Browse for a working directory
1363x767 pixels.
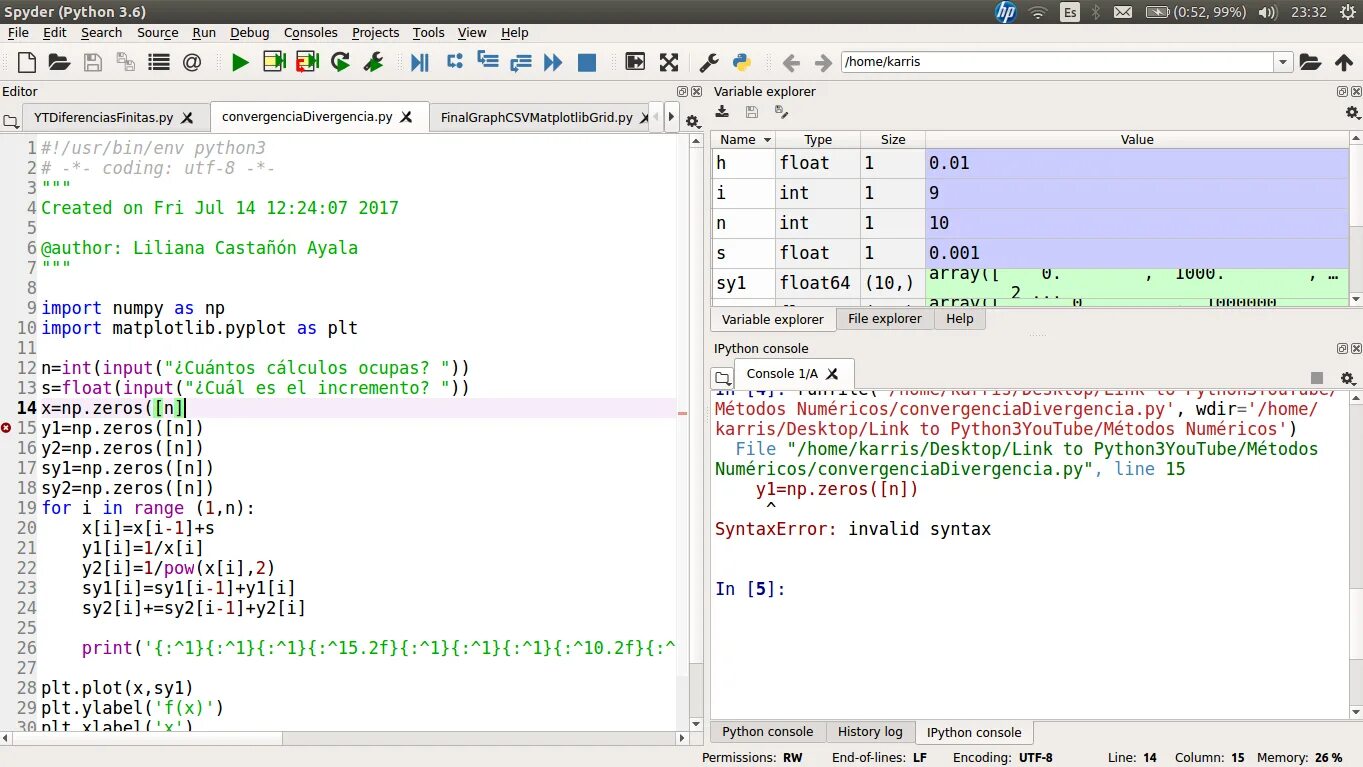tap(1310, 62)
